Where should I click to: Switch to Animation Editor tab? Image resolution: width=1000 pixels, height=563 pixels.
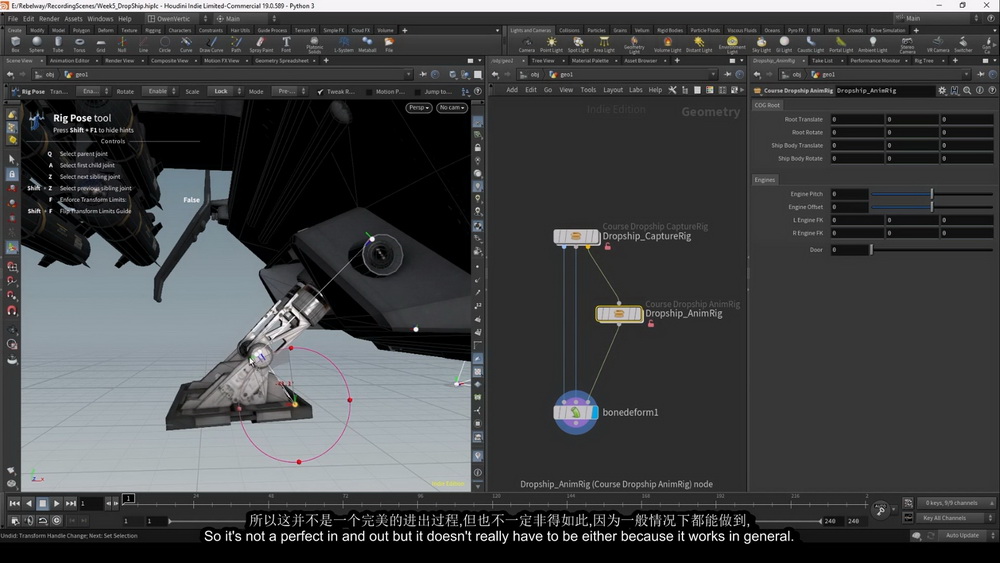coord(70,61)
